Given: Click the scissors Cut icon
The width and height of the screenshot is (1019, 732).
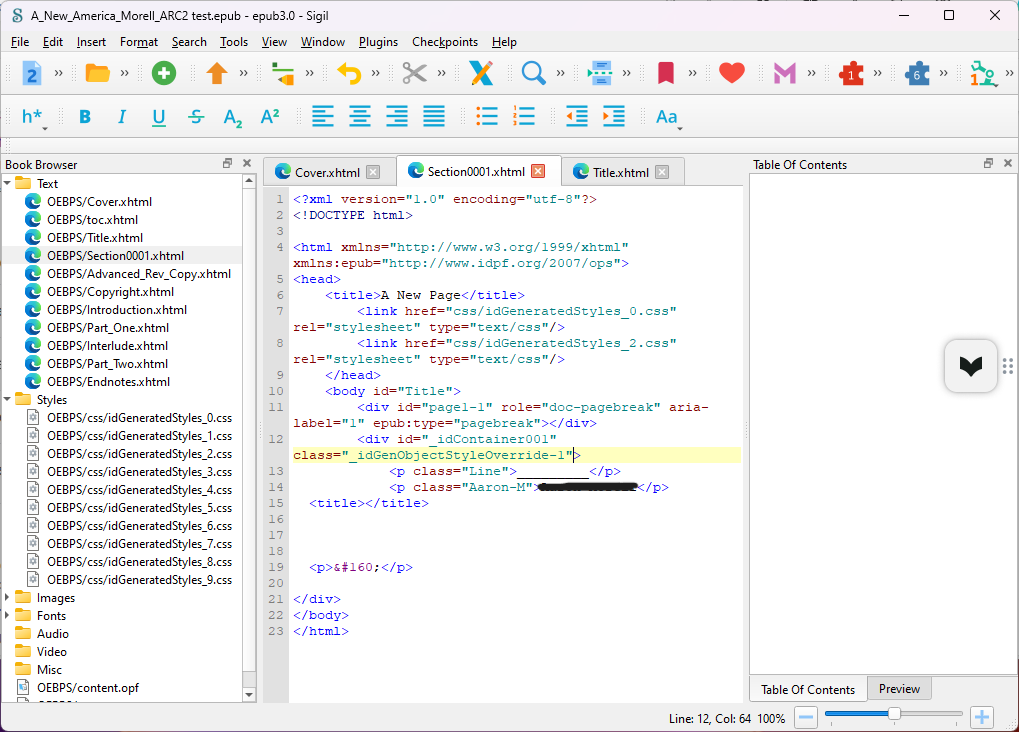Looking at the screenshot, I should [x=414, y=73].
